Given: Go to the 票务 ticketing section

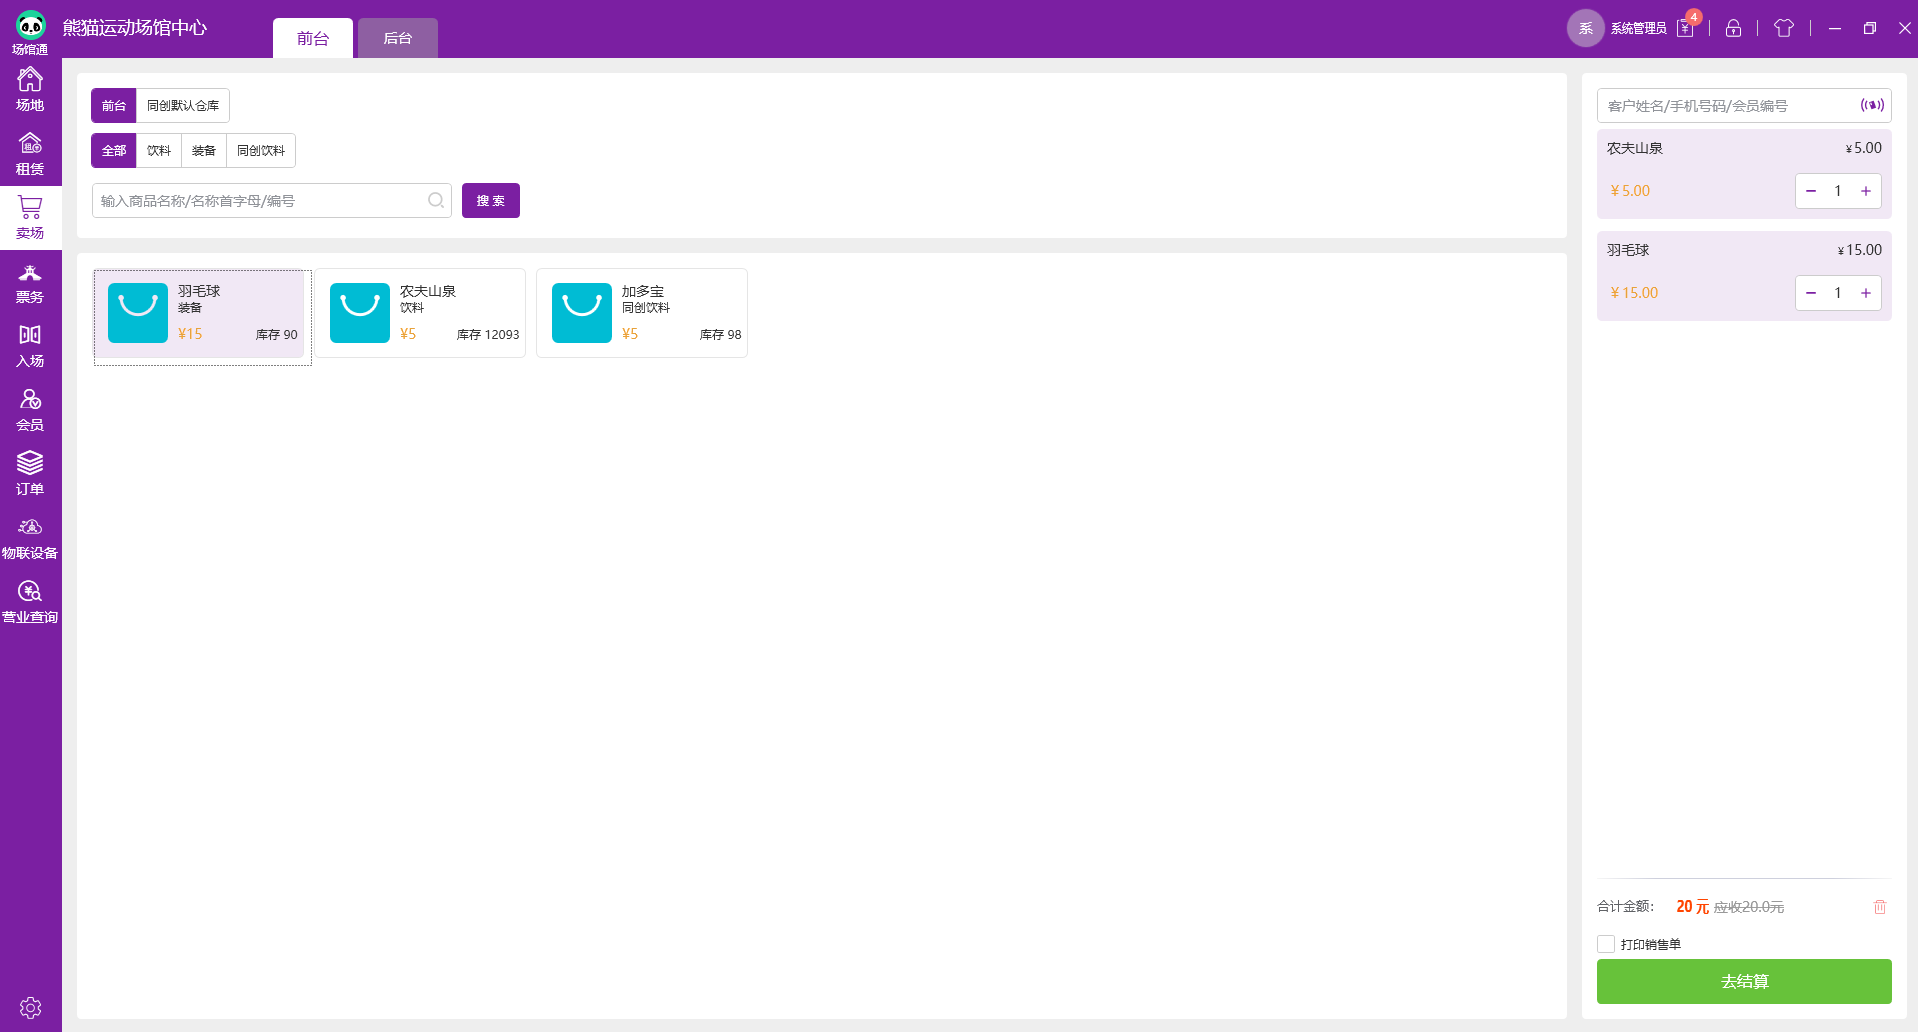Looking at the screenshot, I should pos(30,282).
